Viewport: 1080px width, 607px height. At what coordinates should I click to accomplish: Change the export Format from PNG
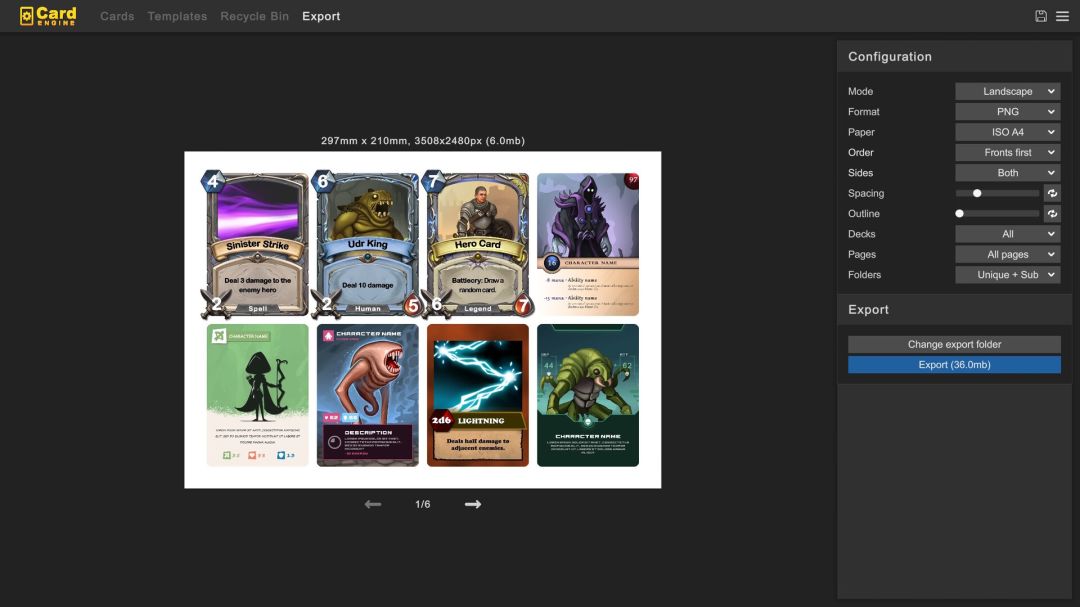click(x=1008, y=111)
